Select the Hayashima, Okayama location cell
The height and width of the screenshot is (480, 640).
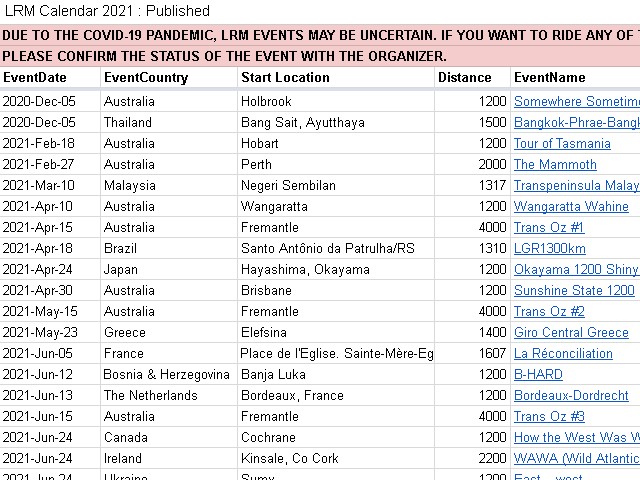coord(336,269)
